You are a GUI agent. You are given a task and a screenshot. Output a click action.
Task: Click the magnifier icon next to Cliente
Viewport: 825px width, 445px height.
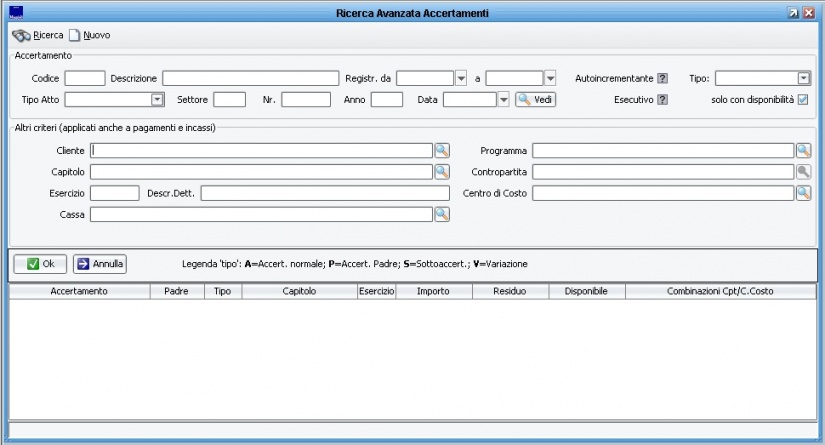point(441,150)
